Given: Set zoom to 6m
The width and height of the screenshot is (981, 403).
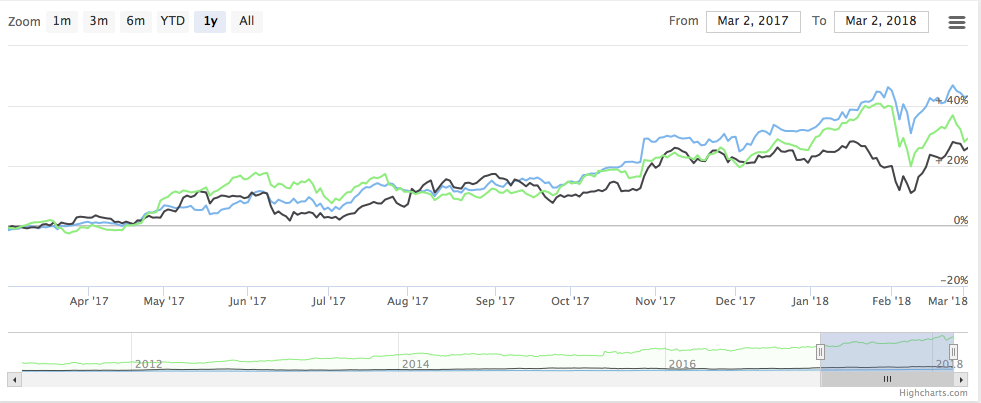Looking at the screenshot, I should (x=136, y=21).
